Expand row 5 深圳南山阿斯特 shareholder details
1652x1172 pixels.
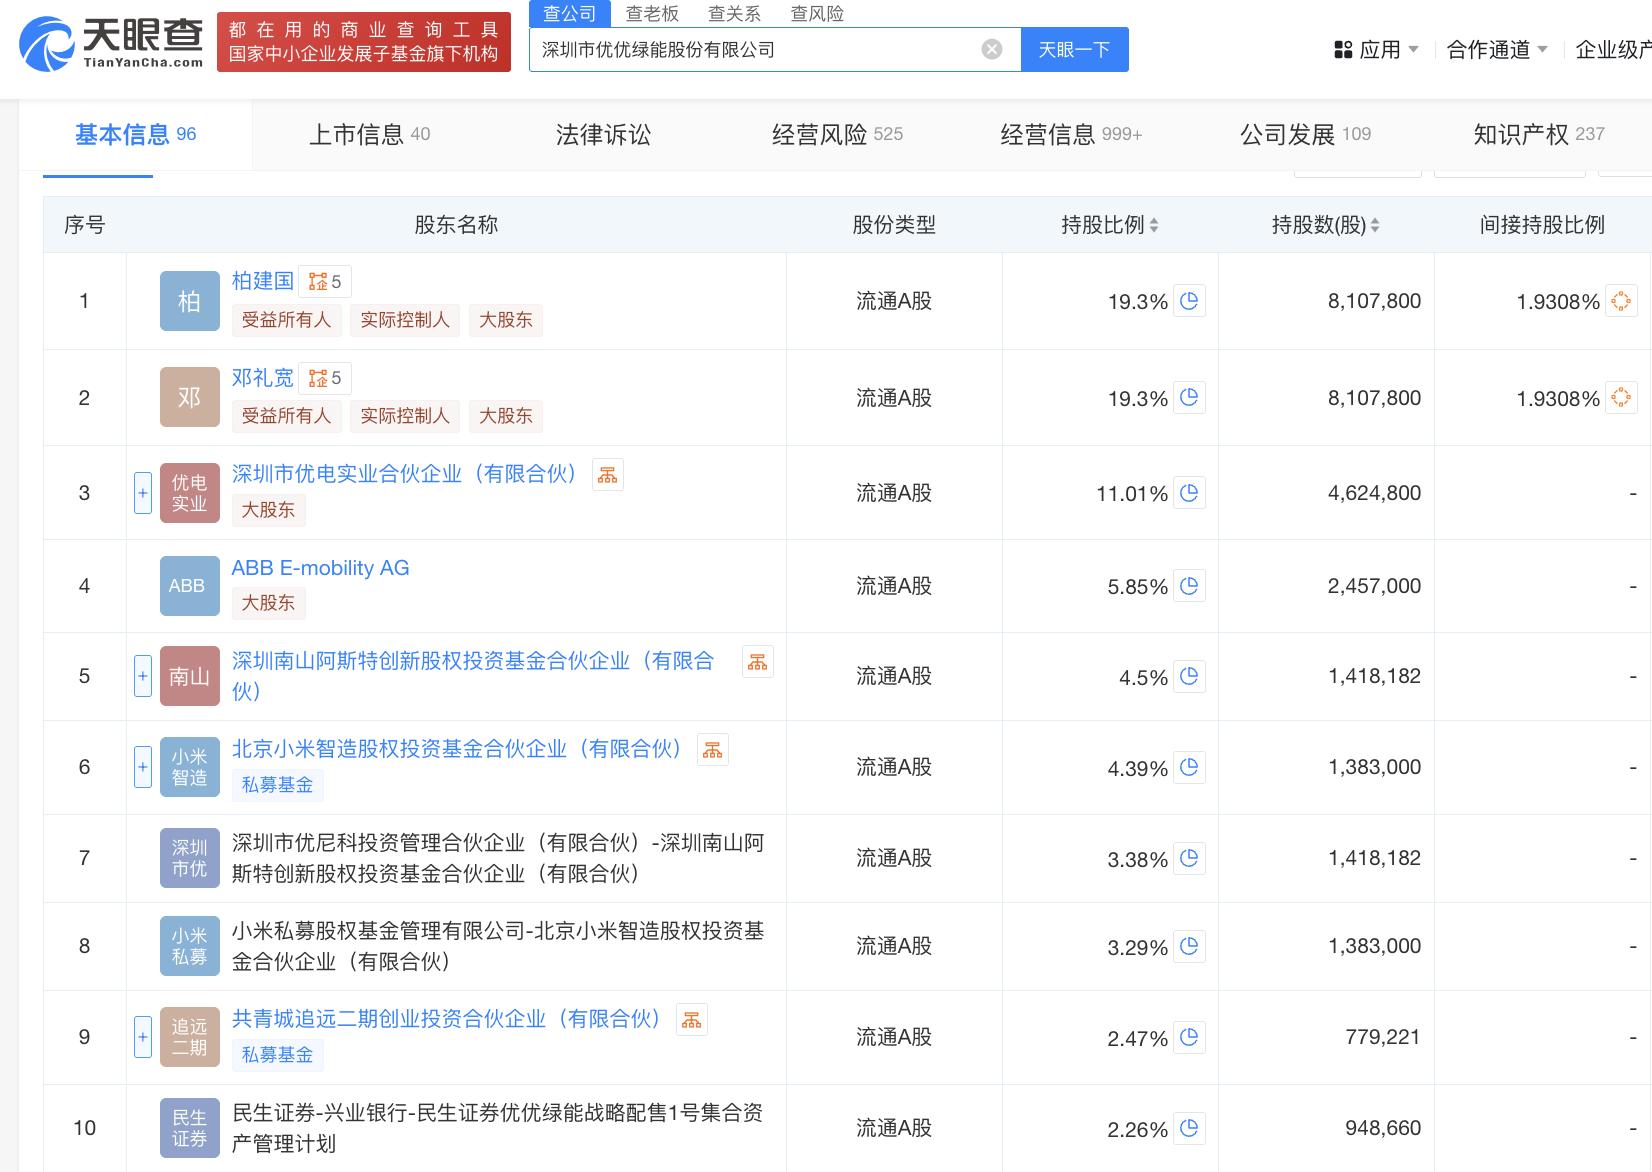pos(143,676)
